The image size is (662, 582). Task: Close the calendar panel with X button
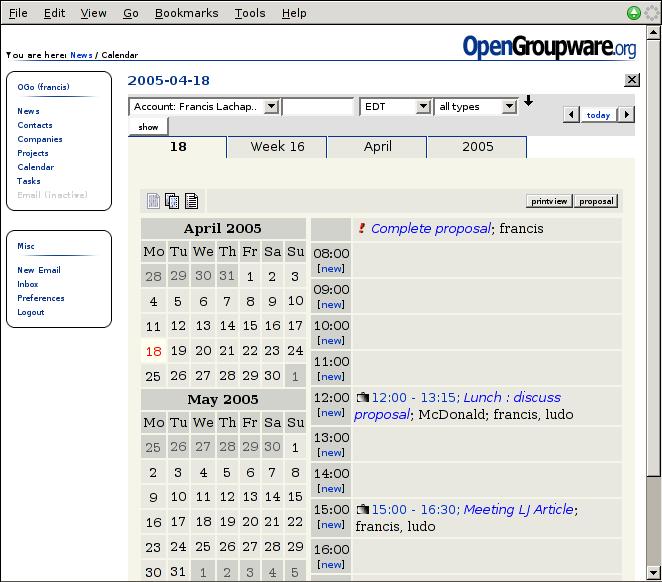click(x=632, y=81)
